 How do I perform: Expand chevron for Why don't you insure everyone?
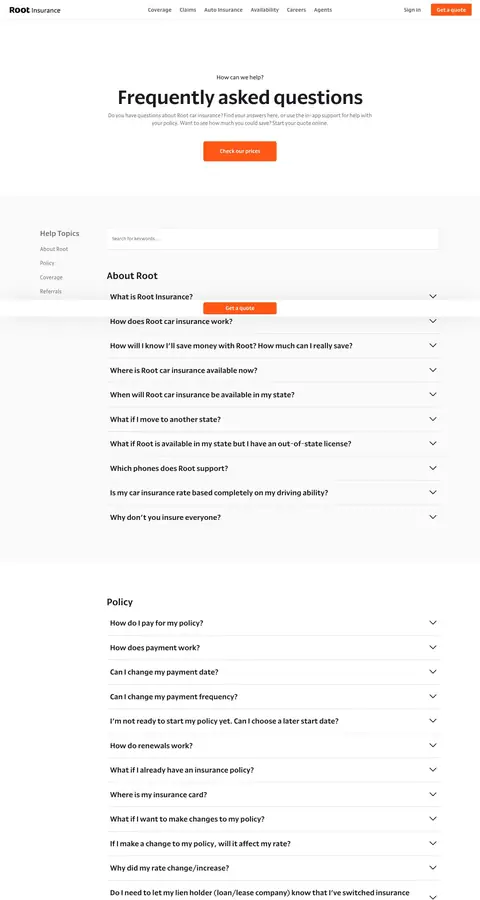[433, 517]
